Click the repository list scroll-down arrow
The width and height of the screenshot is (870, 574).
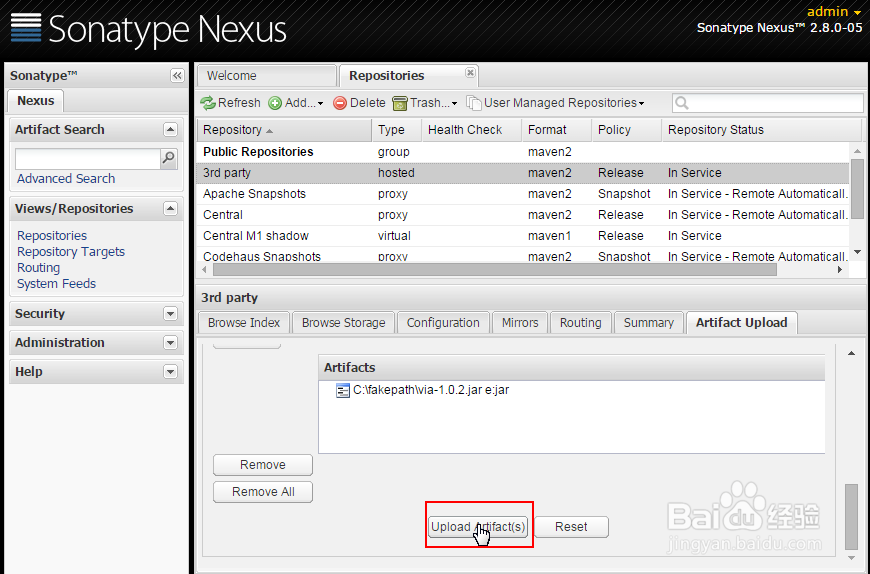(x=857, y=252)
